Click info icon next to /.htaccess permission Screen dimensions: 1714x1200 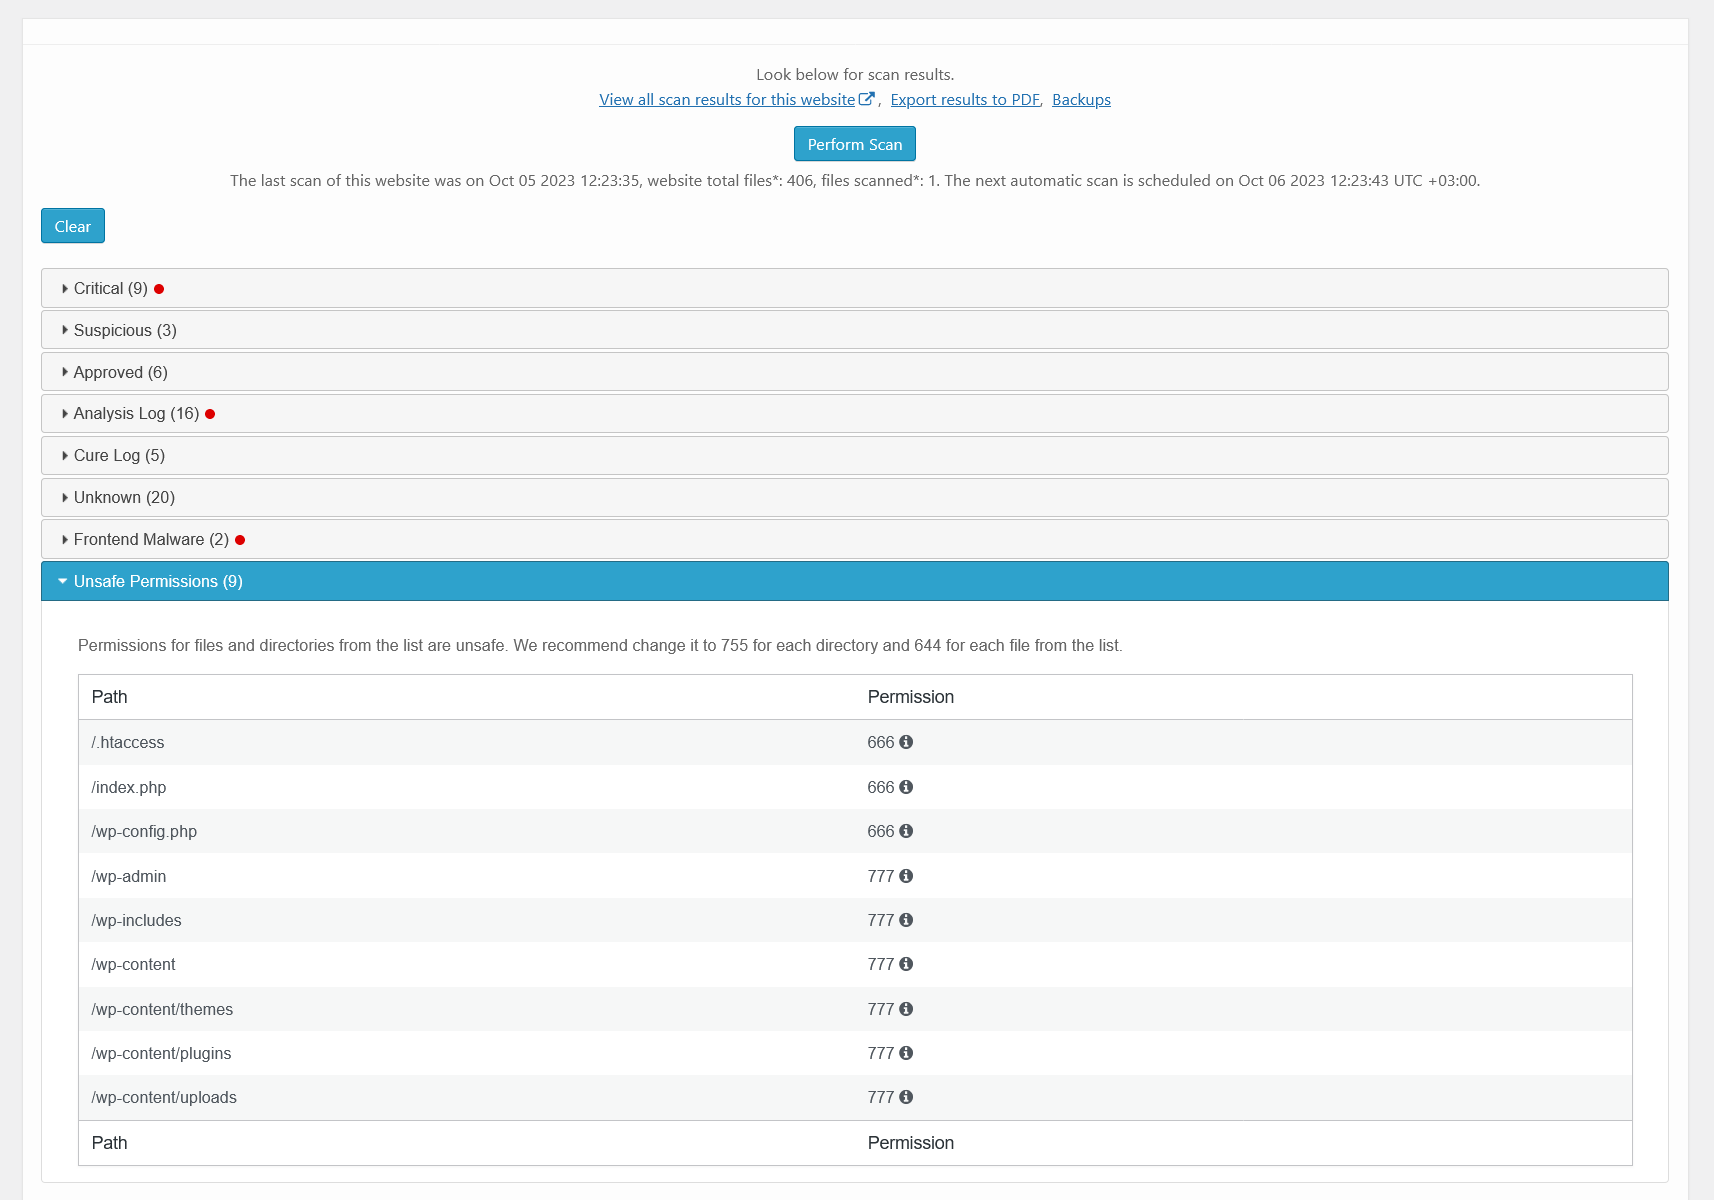[x=906, y=742]
